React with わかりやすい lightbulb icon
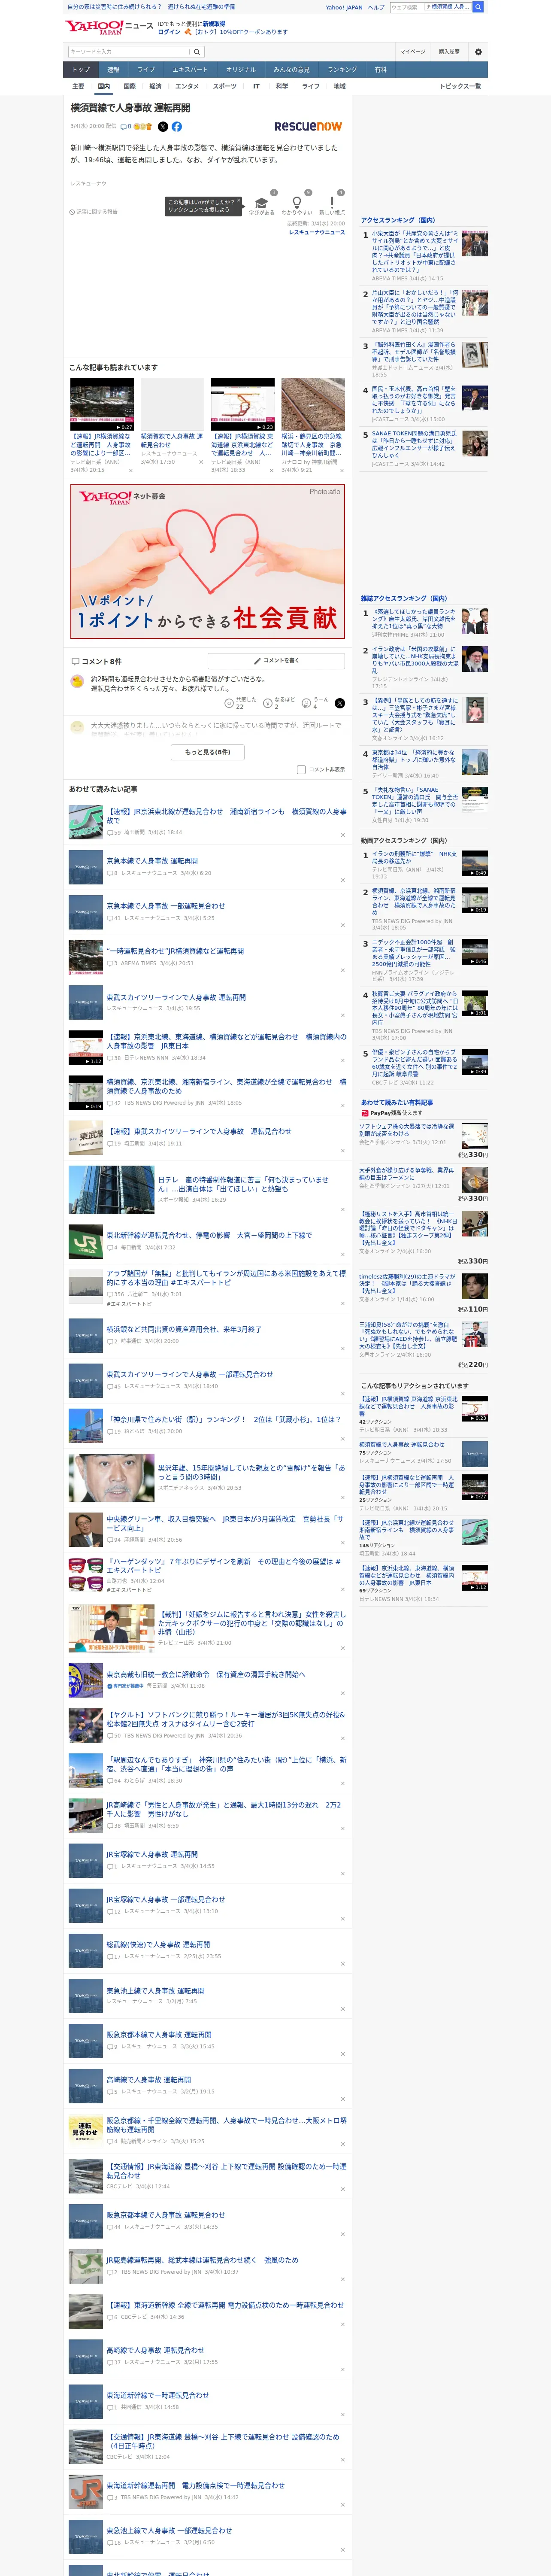 click(297, 203)
